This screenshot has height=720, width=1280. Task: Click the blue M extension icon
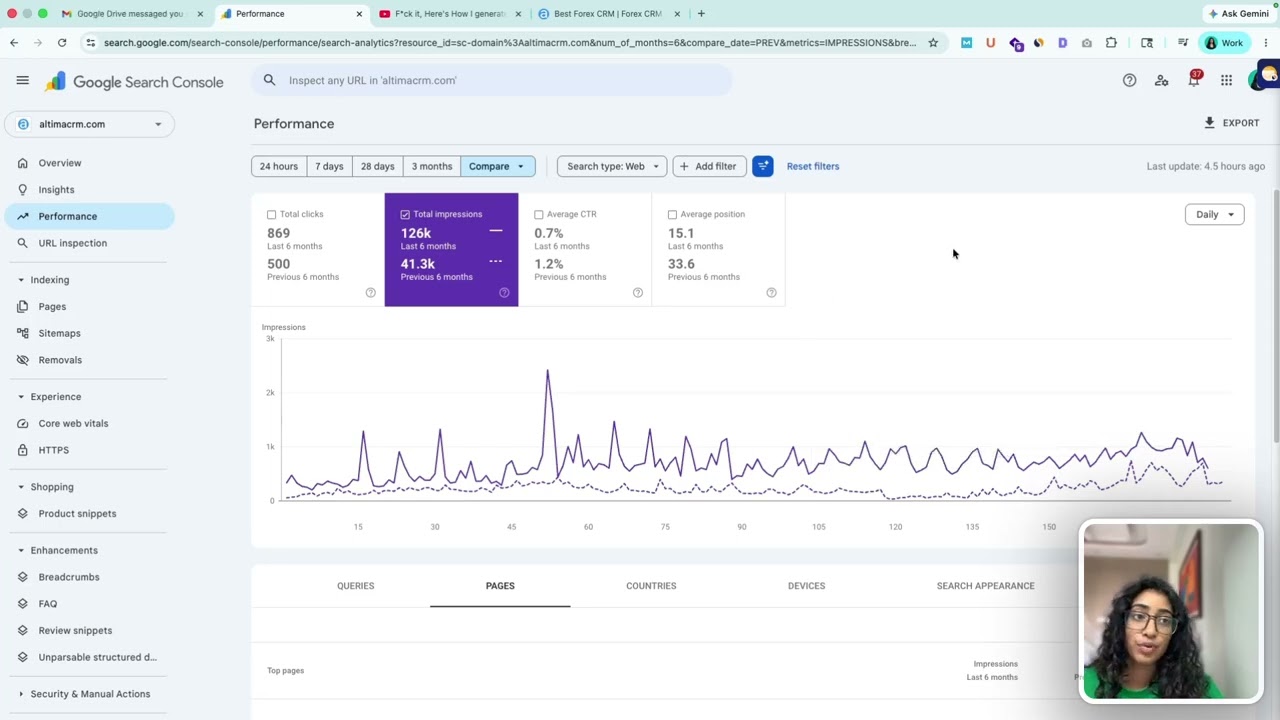(x=966, y=43)
